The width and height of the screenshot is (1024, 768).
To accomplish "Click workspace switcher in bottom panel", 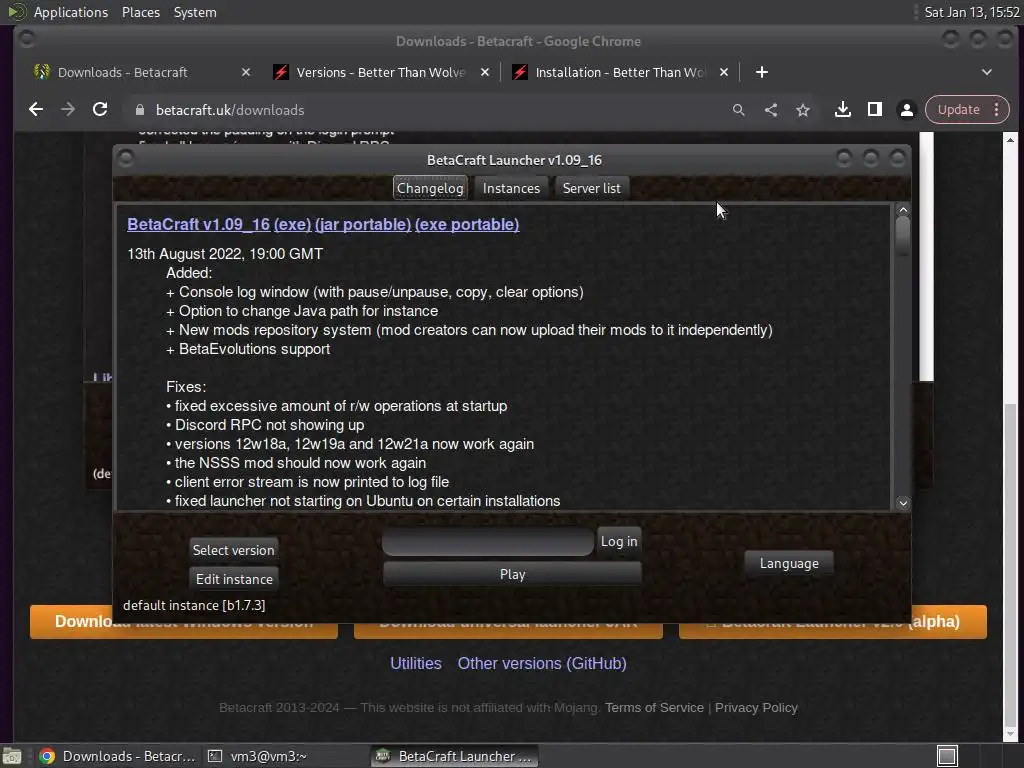I will 947,756.
